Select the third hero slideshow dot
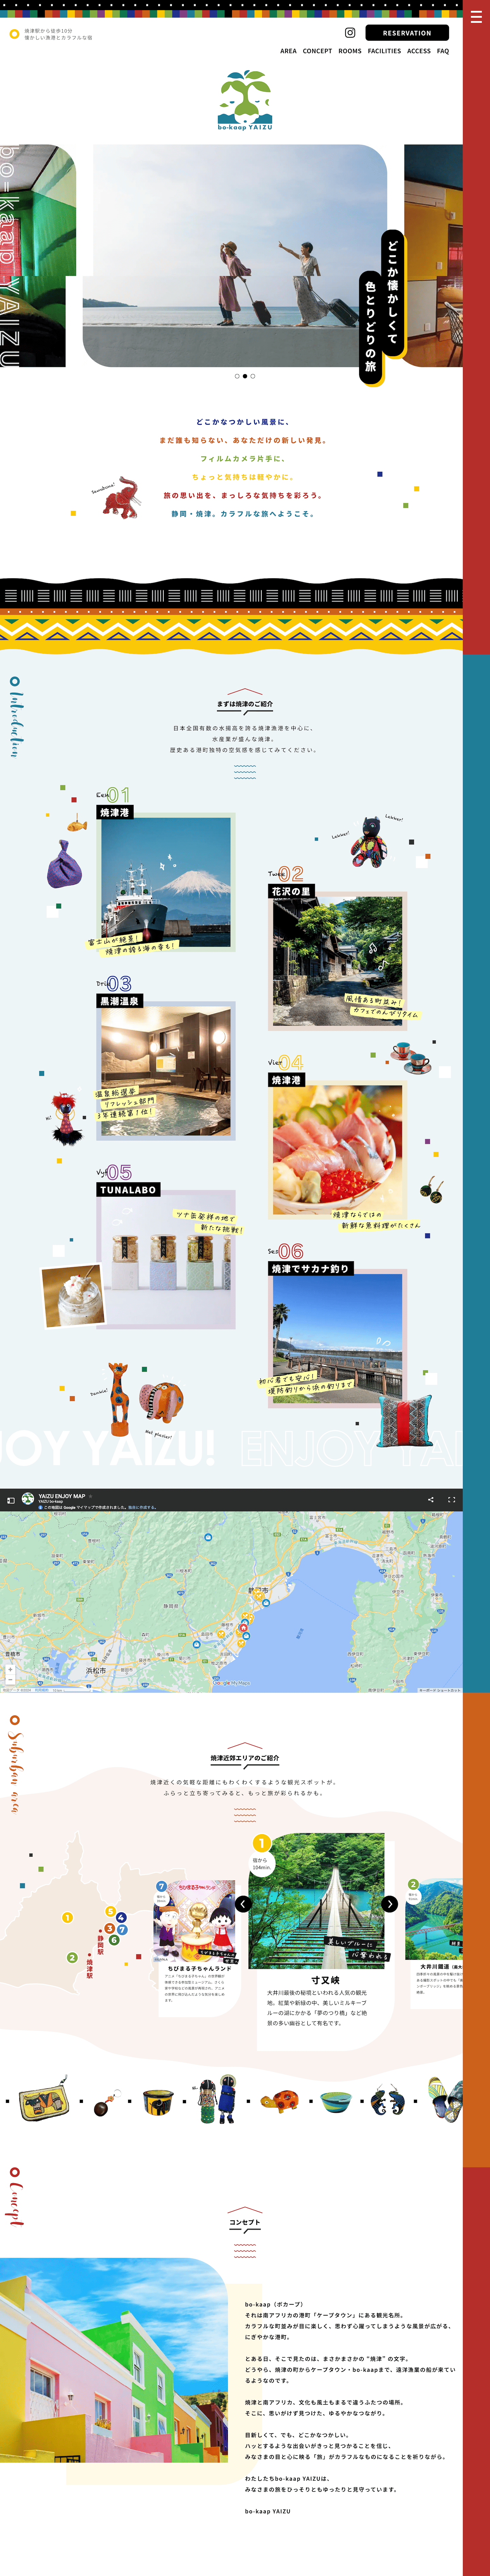Image resolution: width=490 pixels, height=2576 pixels. pos(253,376)
